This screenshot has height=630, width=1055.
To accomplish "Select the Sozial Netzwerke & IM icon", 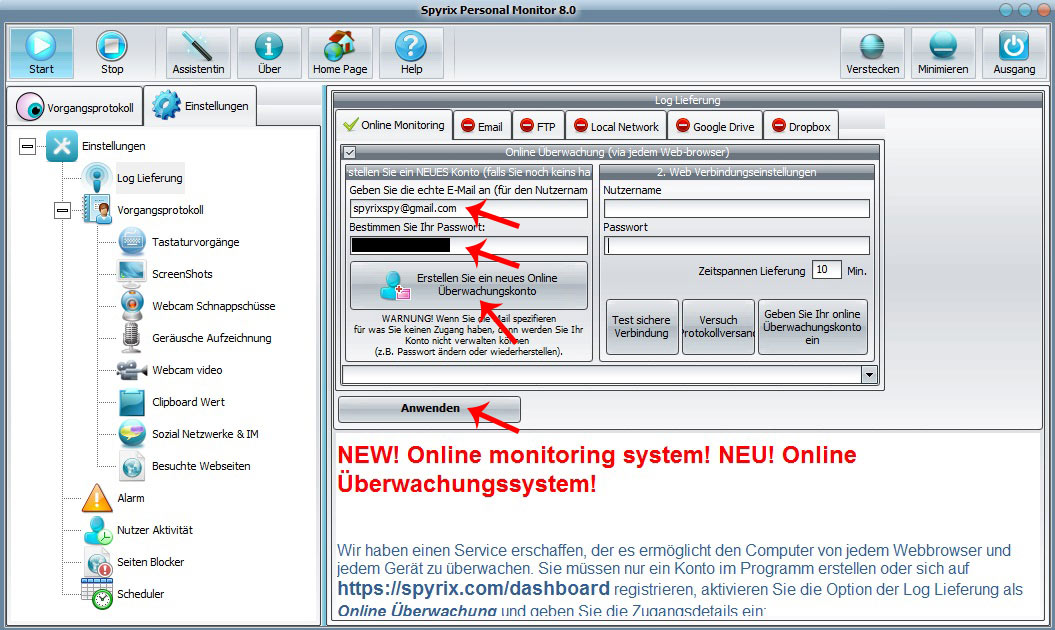I will click(132, 433).
